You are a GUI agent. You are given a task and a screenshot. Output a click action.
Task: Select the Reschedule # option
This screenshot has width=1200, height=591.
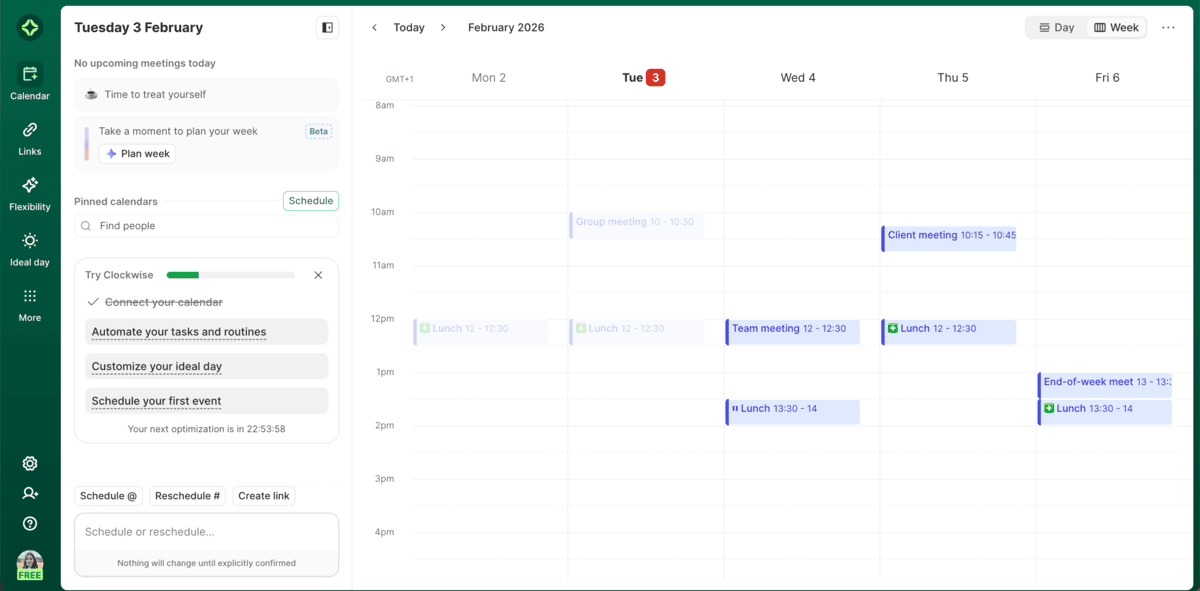click(x=187, y=495)
